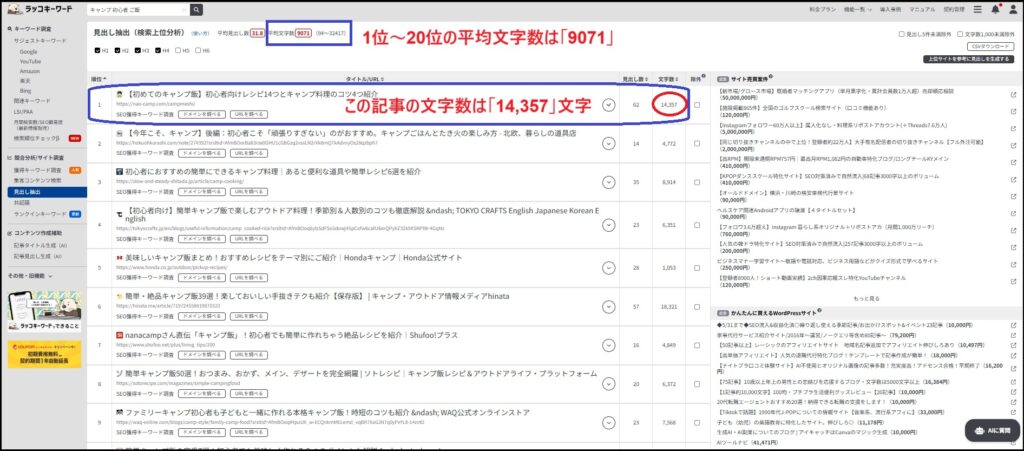Click URLを調べる for rank 1 result
1024x451 pixels.
click(x=248, y=114)
